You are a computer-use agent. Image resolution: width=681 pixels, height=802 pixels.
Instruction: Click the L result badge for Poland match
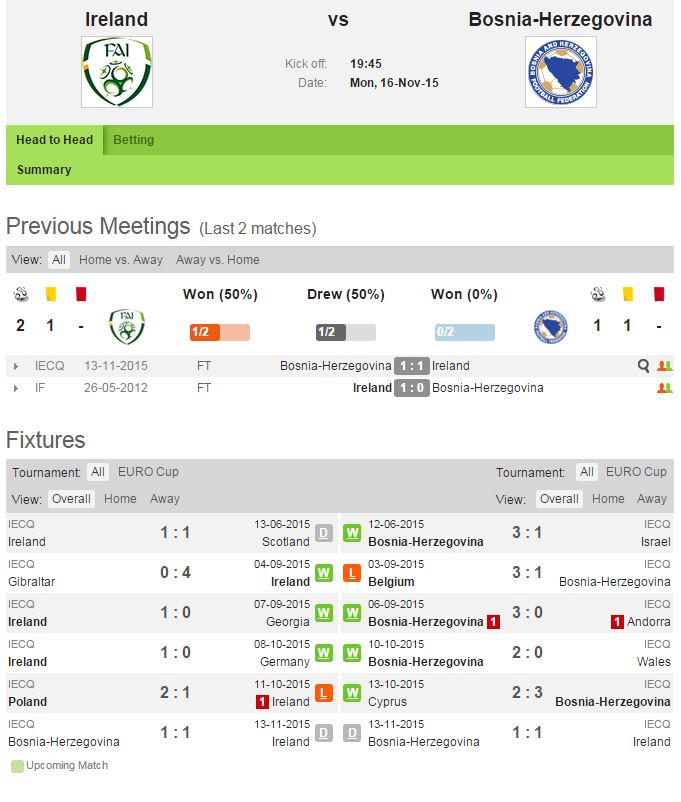(x=324, y=693)
